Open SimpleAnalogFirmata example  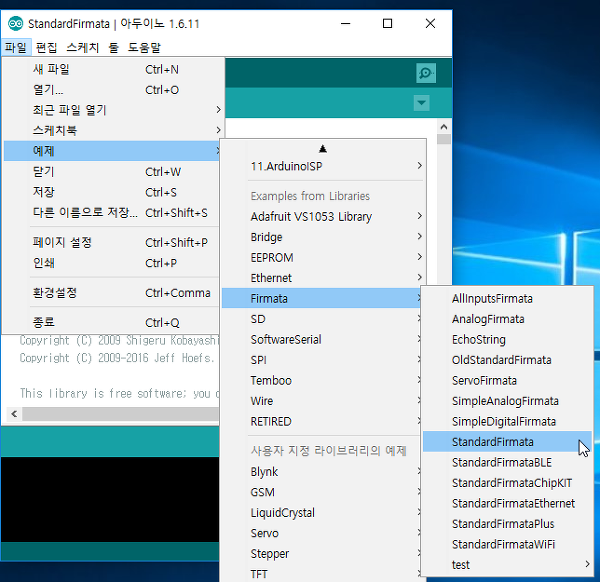(x=507, y=401)
